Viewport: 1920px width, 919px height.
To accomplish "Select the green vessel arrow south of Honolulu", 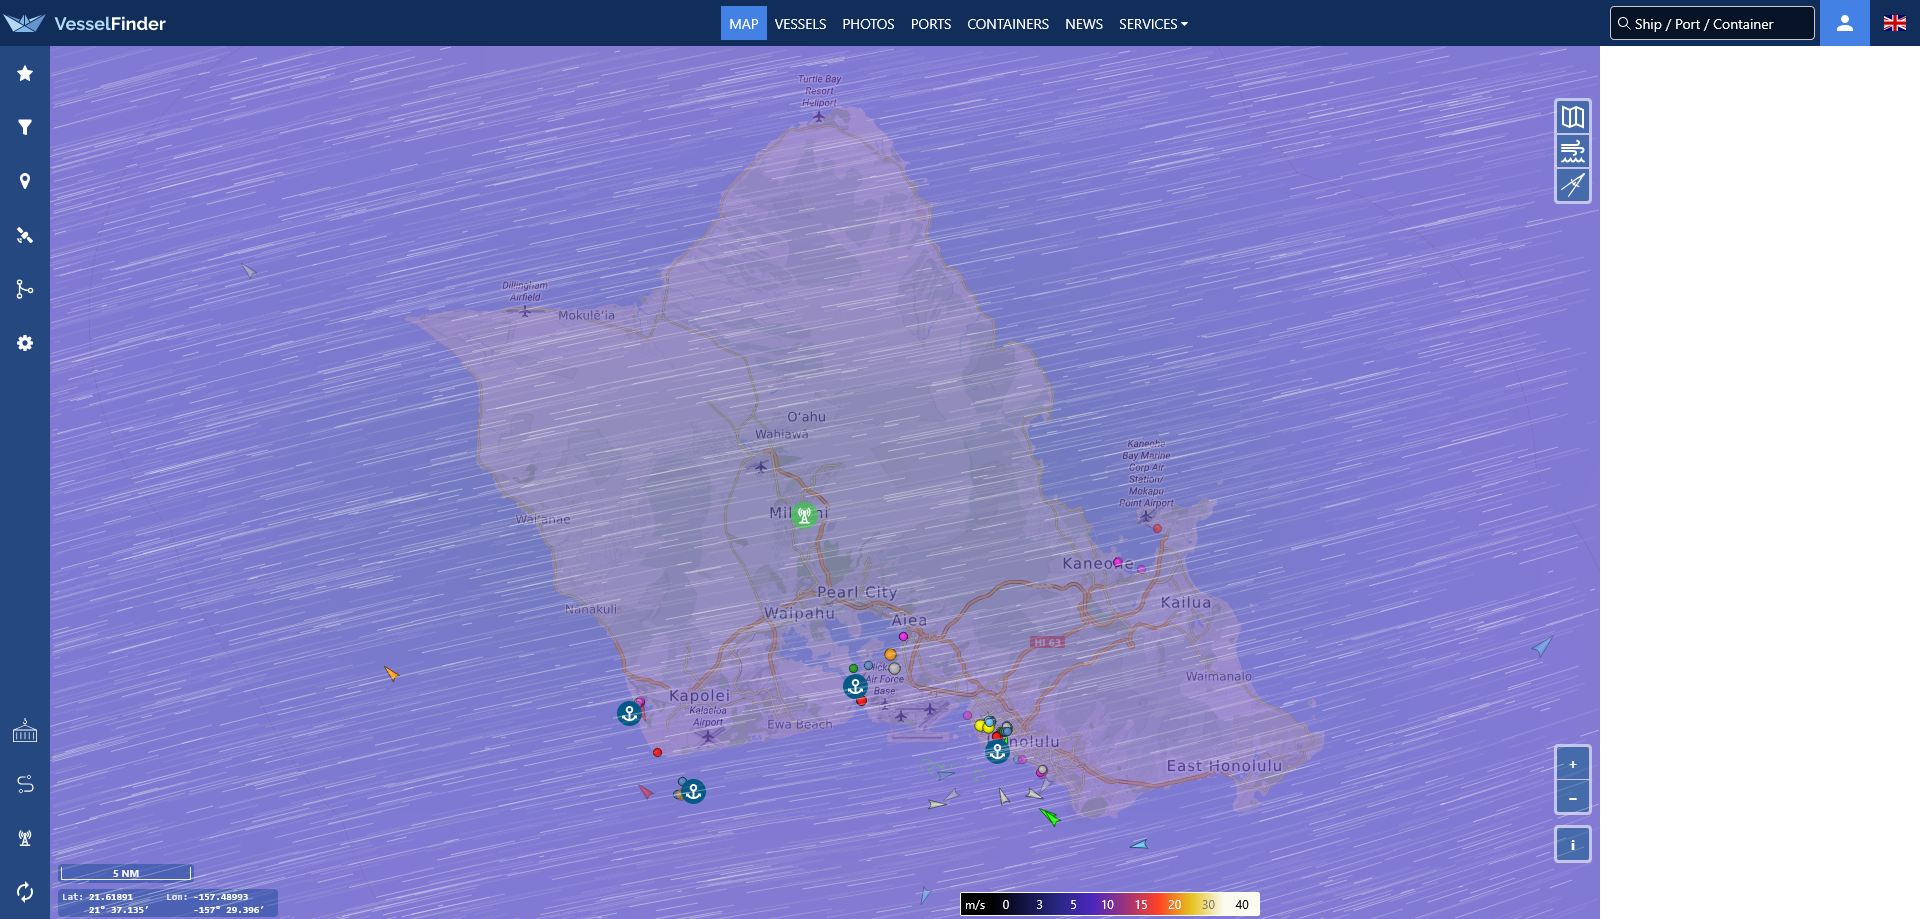I will tap(1050, 817).
